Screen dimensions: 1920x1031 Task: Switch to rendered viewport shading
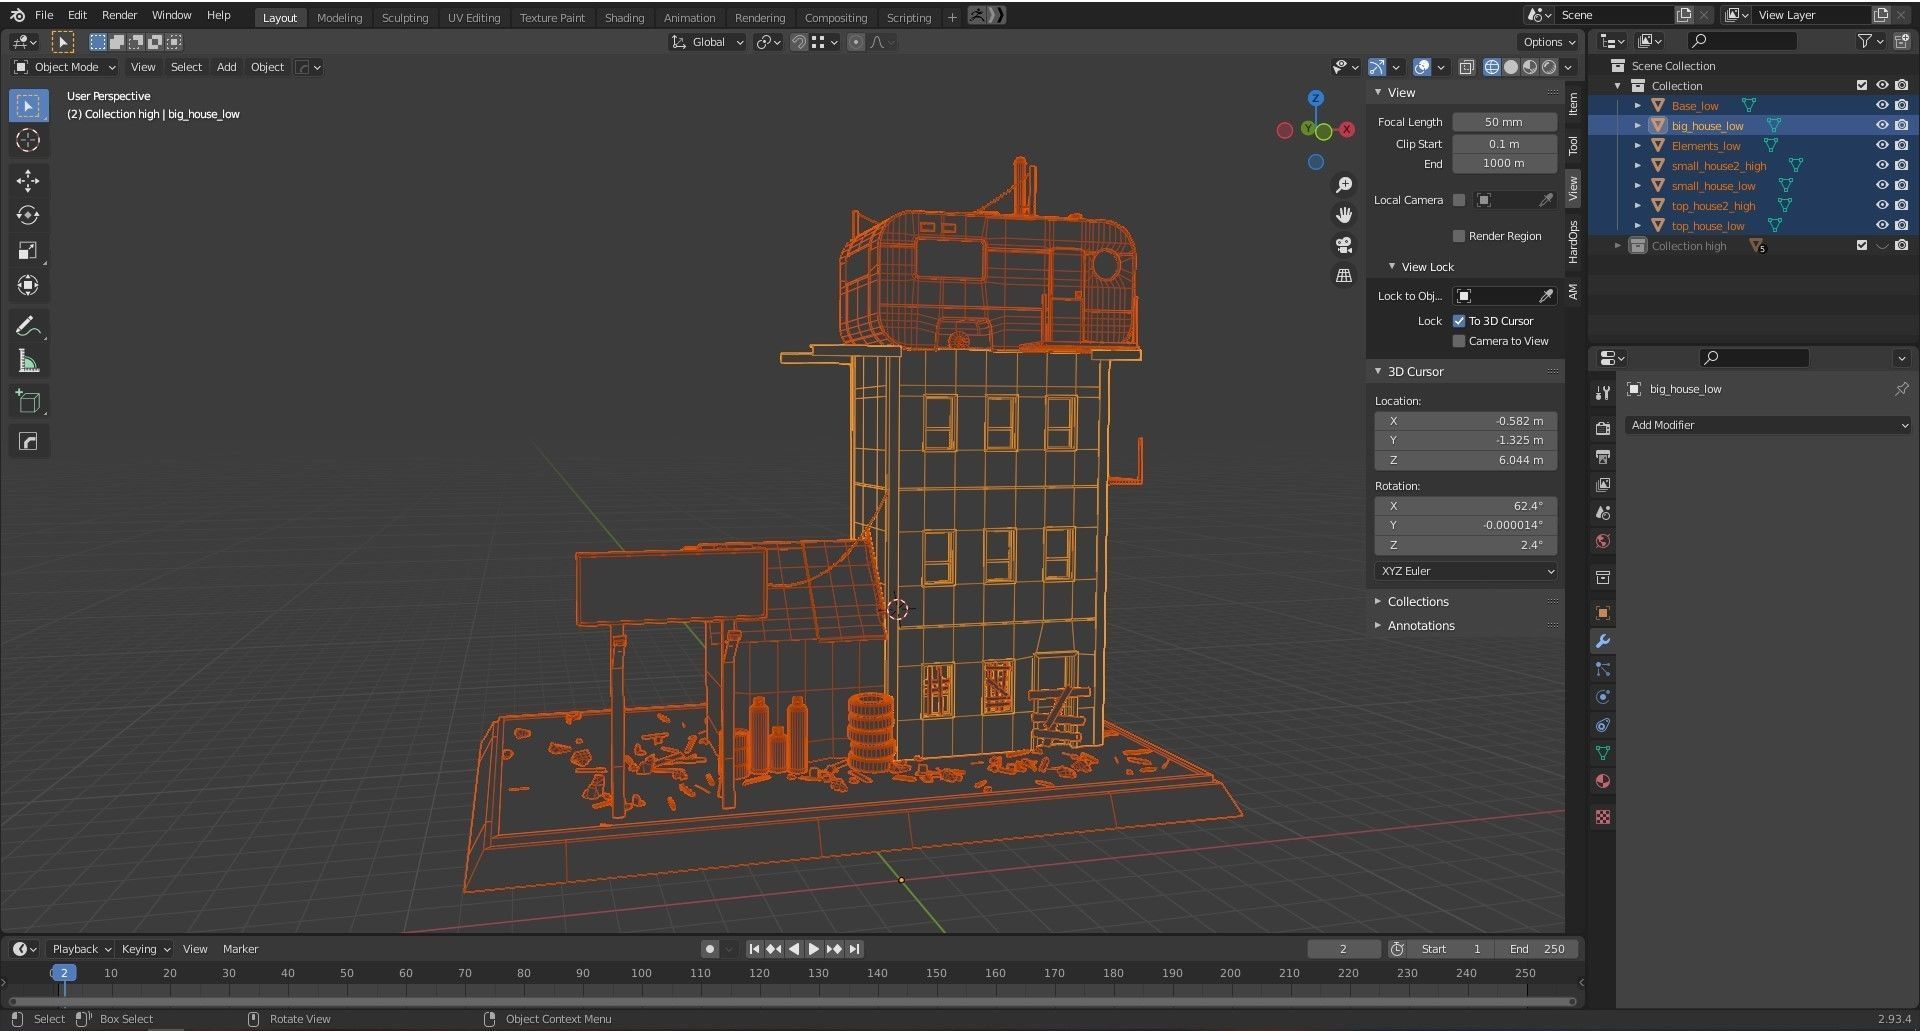[1549, 67]
